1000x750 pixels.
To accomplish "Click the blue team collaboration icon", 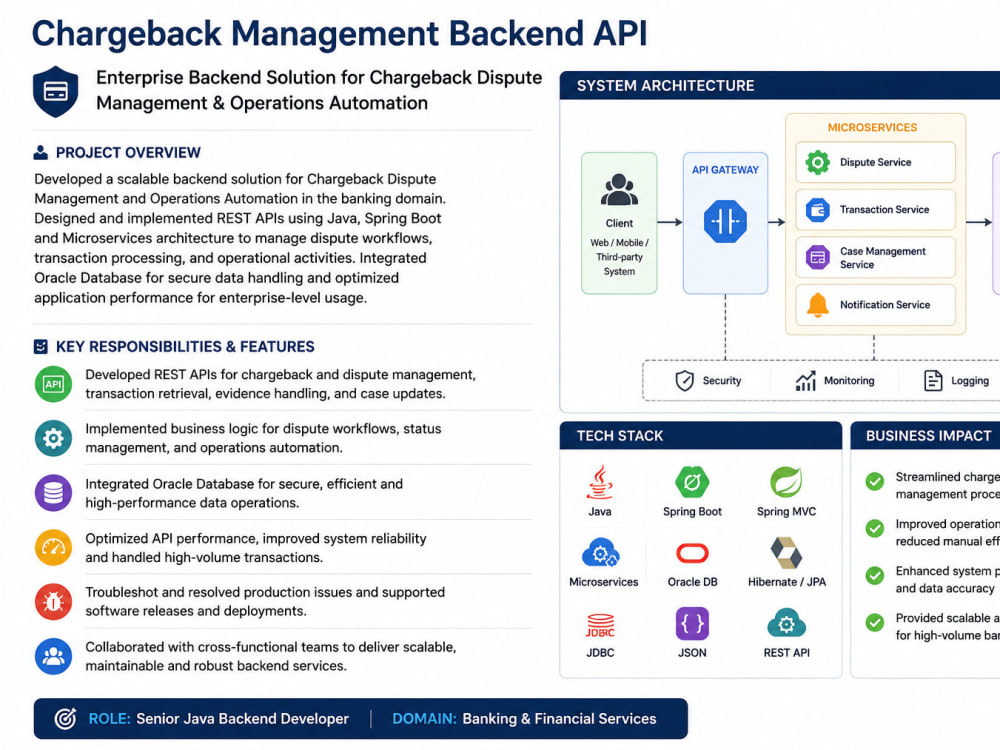I will (x=53, y=656).
